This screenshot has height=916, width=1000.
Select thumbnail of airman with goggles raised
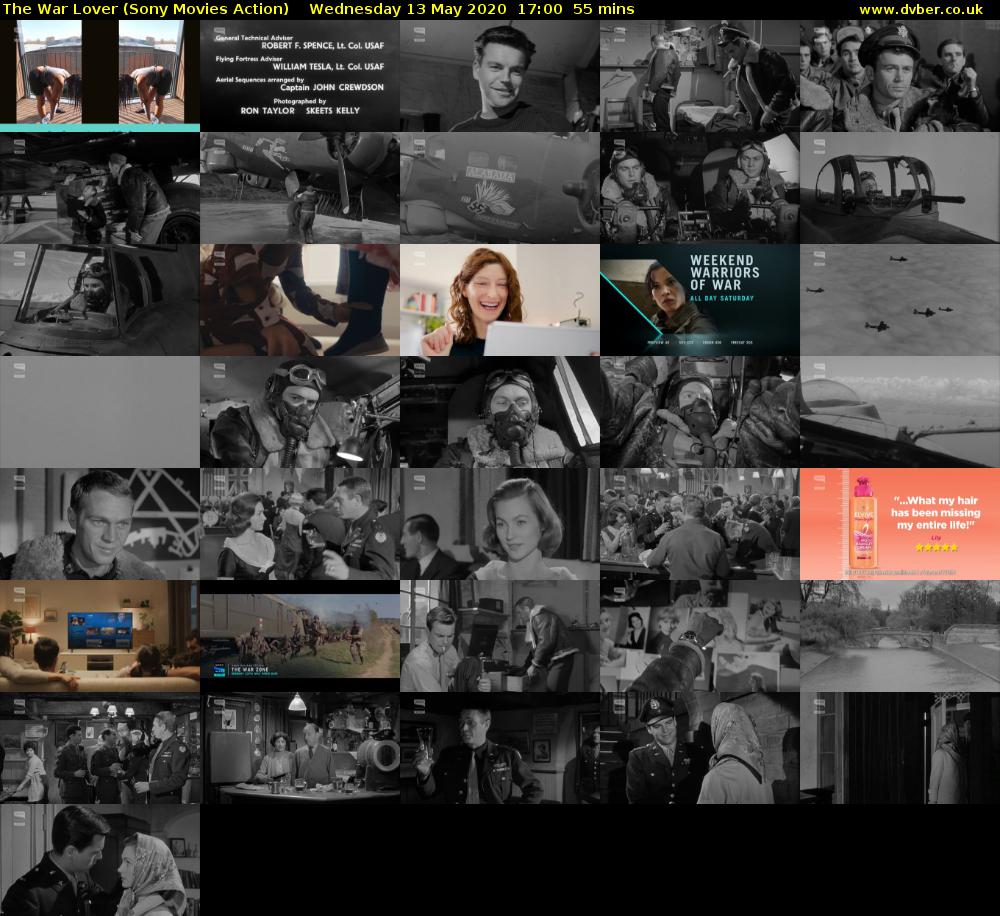(x=300, y=412)
